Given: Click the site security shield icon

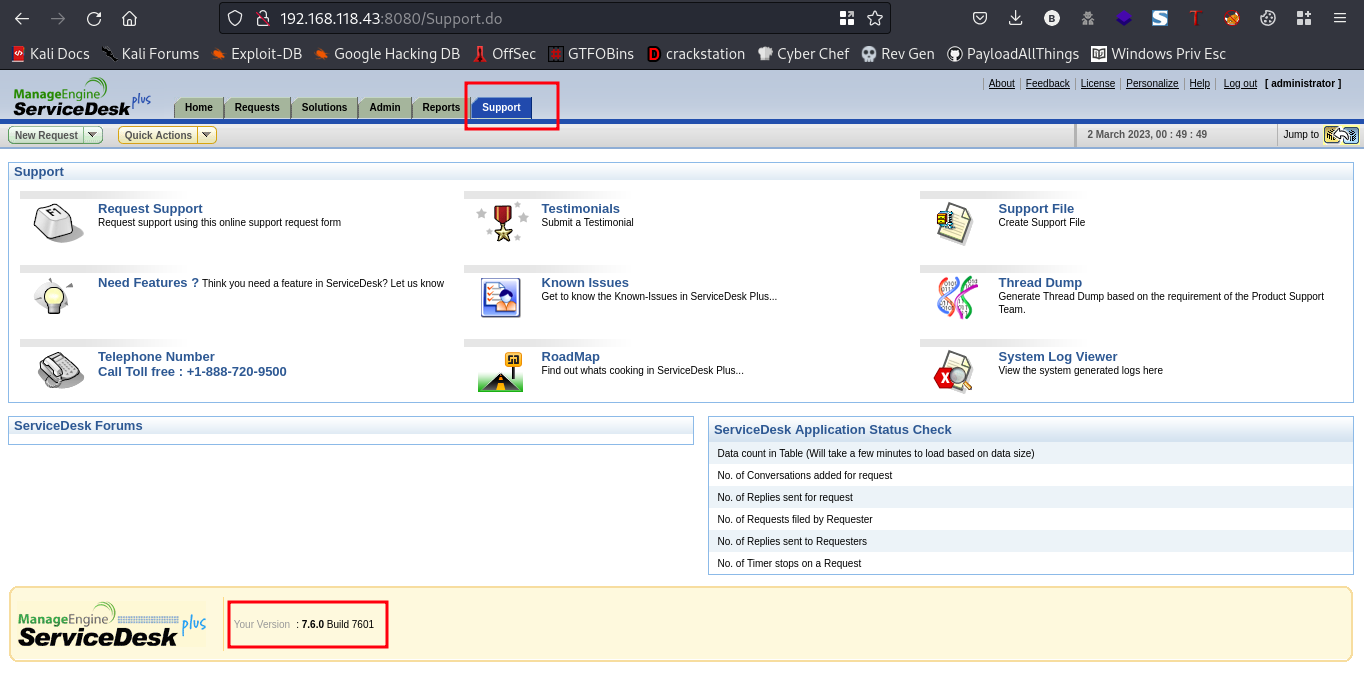Looking at the screenshot, I should click(x=235, y=18).
